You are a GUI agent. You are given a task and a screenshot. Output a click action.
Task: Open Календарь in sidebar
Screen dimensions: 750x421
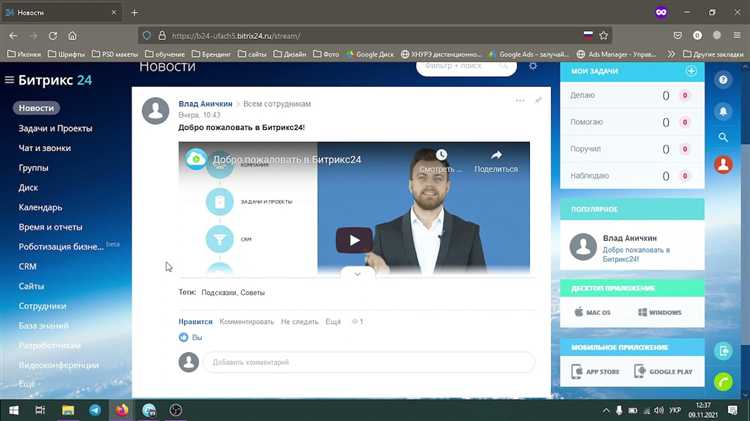40,207
